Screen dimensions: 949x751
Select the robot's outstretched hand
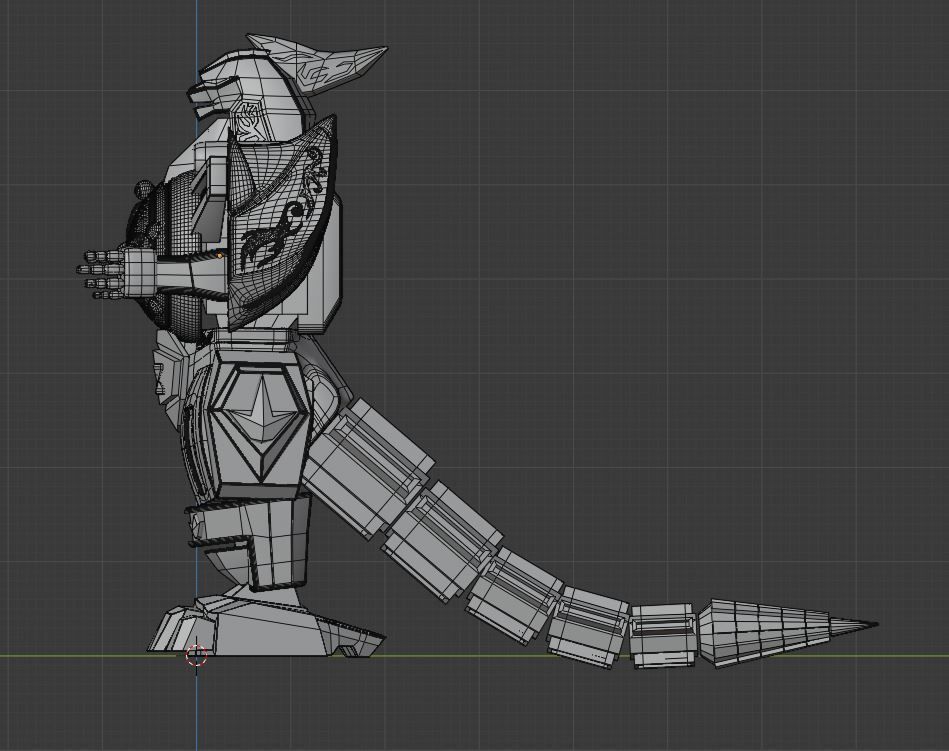point(116,273)
